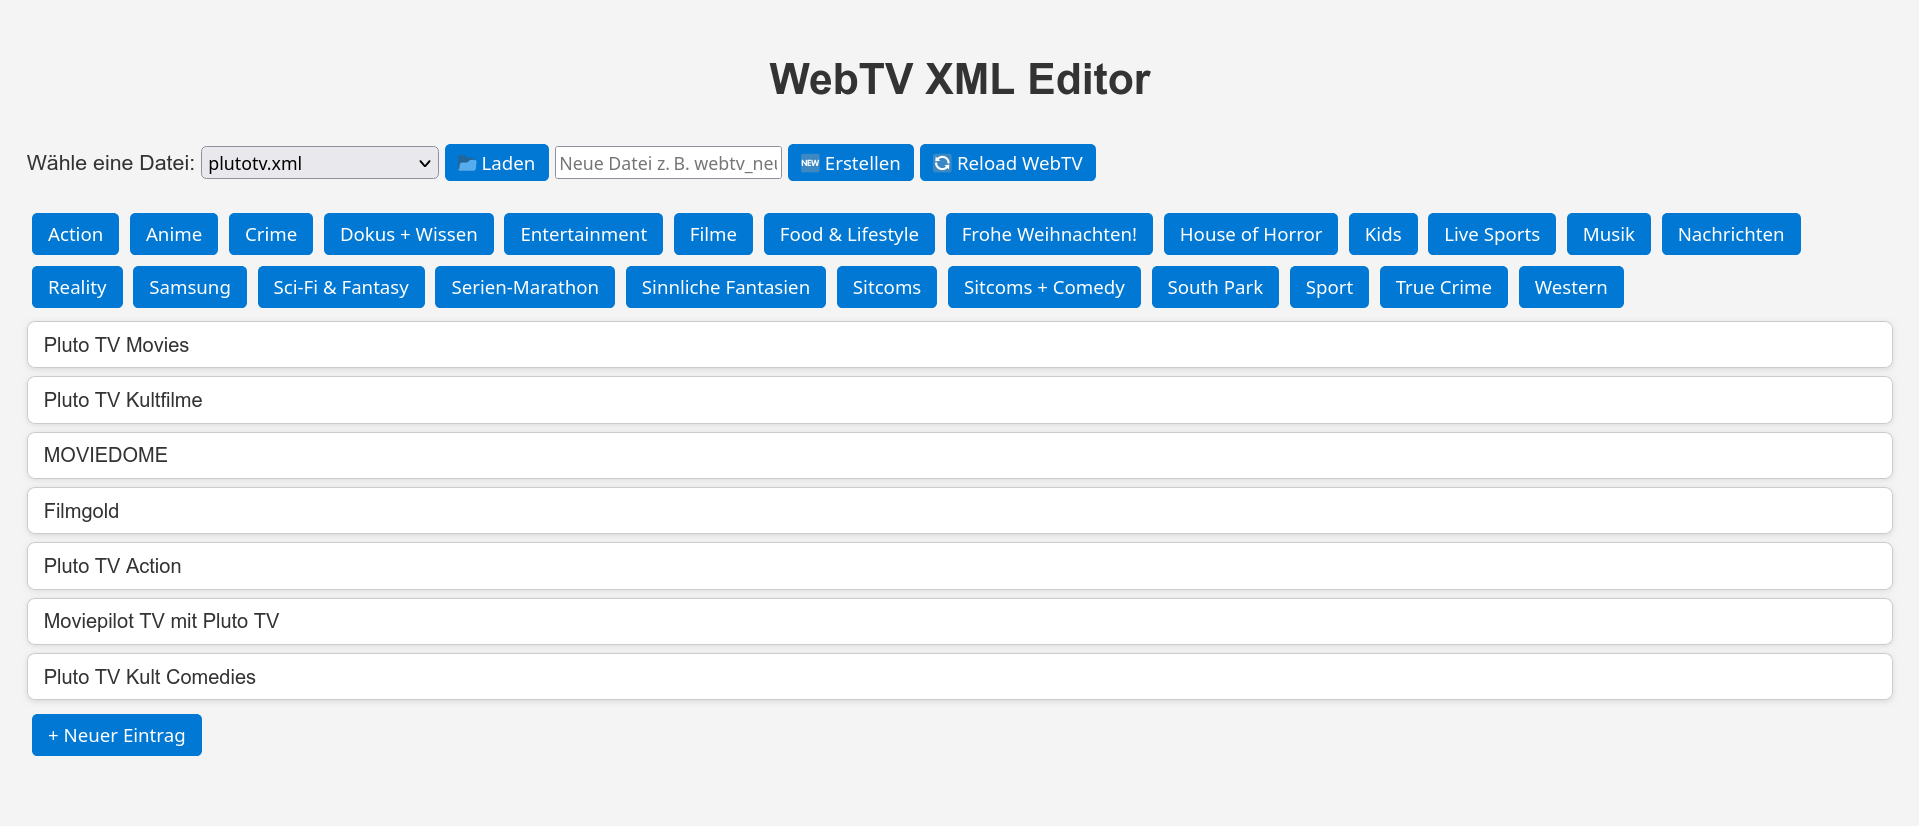
Task: Click the folder icon on Laden button
Action: (467, 164)
